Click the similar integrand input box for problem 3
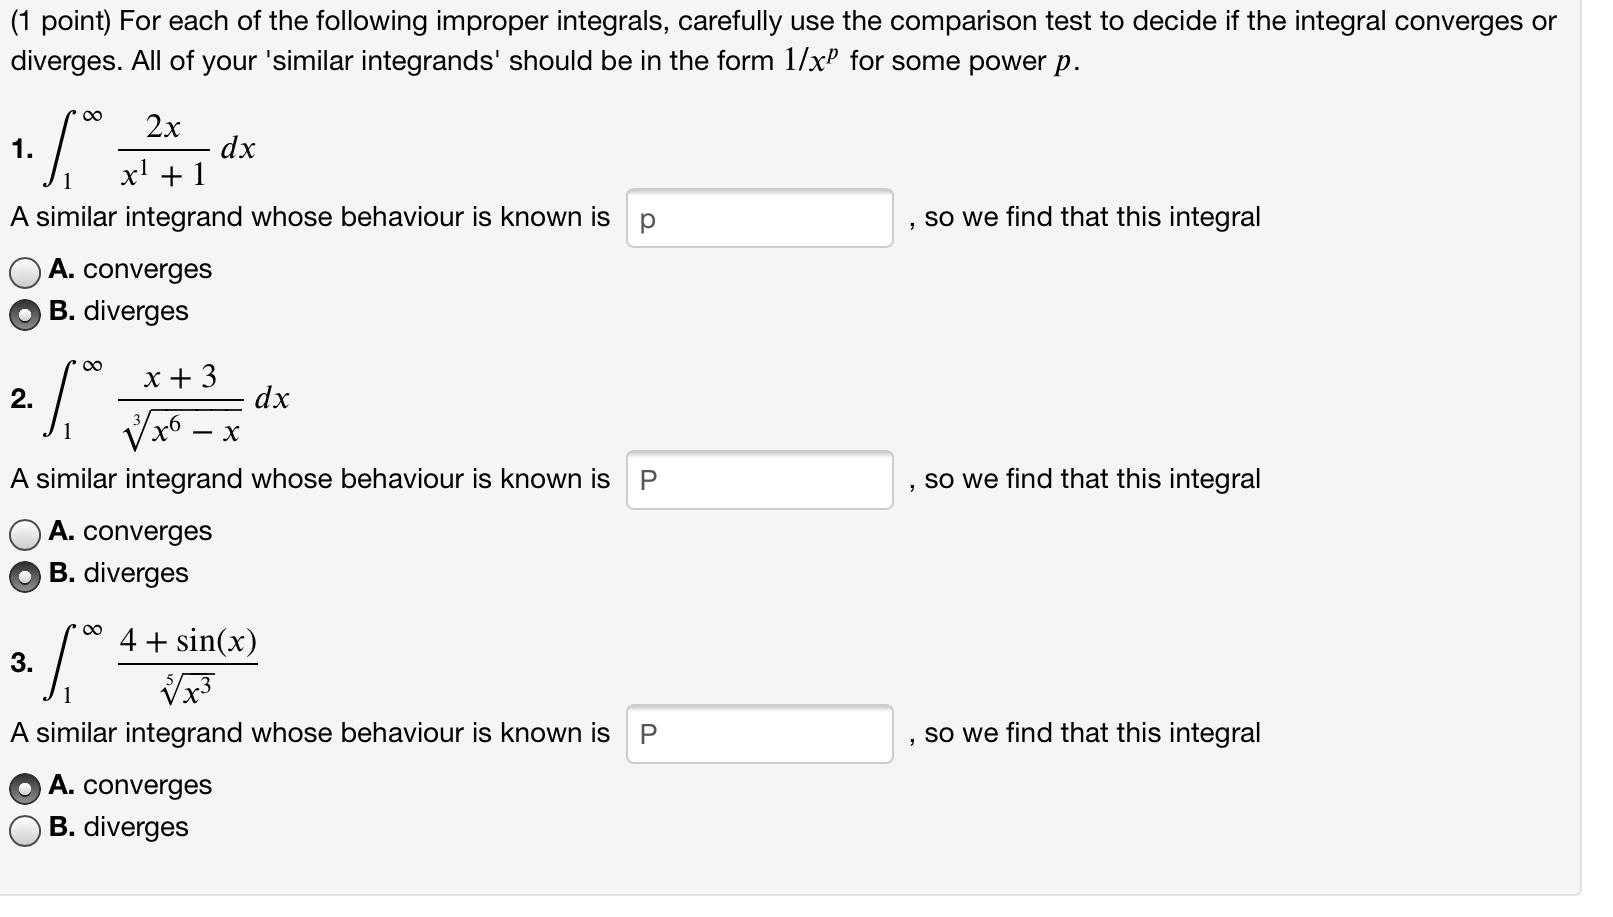1613x917 pixels. (x=760, y=733)
